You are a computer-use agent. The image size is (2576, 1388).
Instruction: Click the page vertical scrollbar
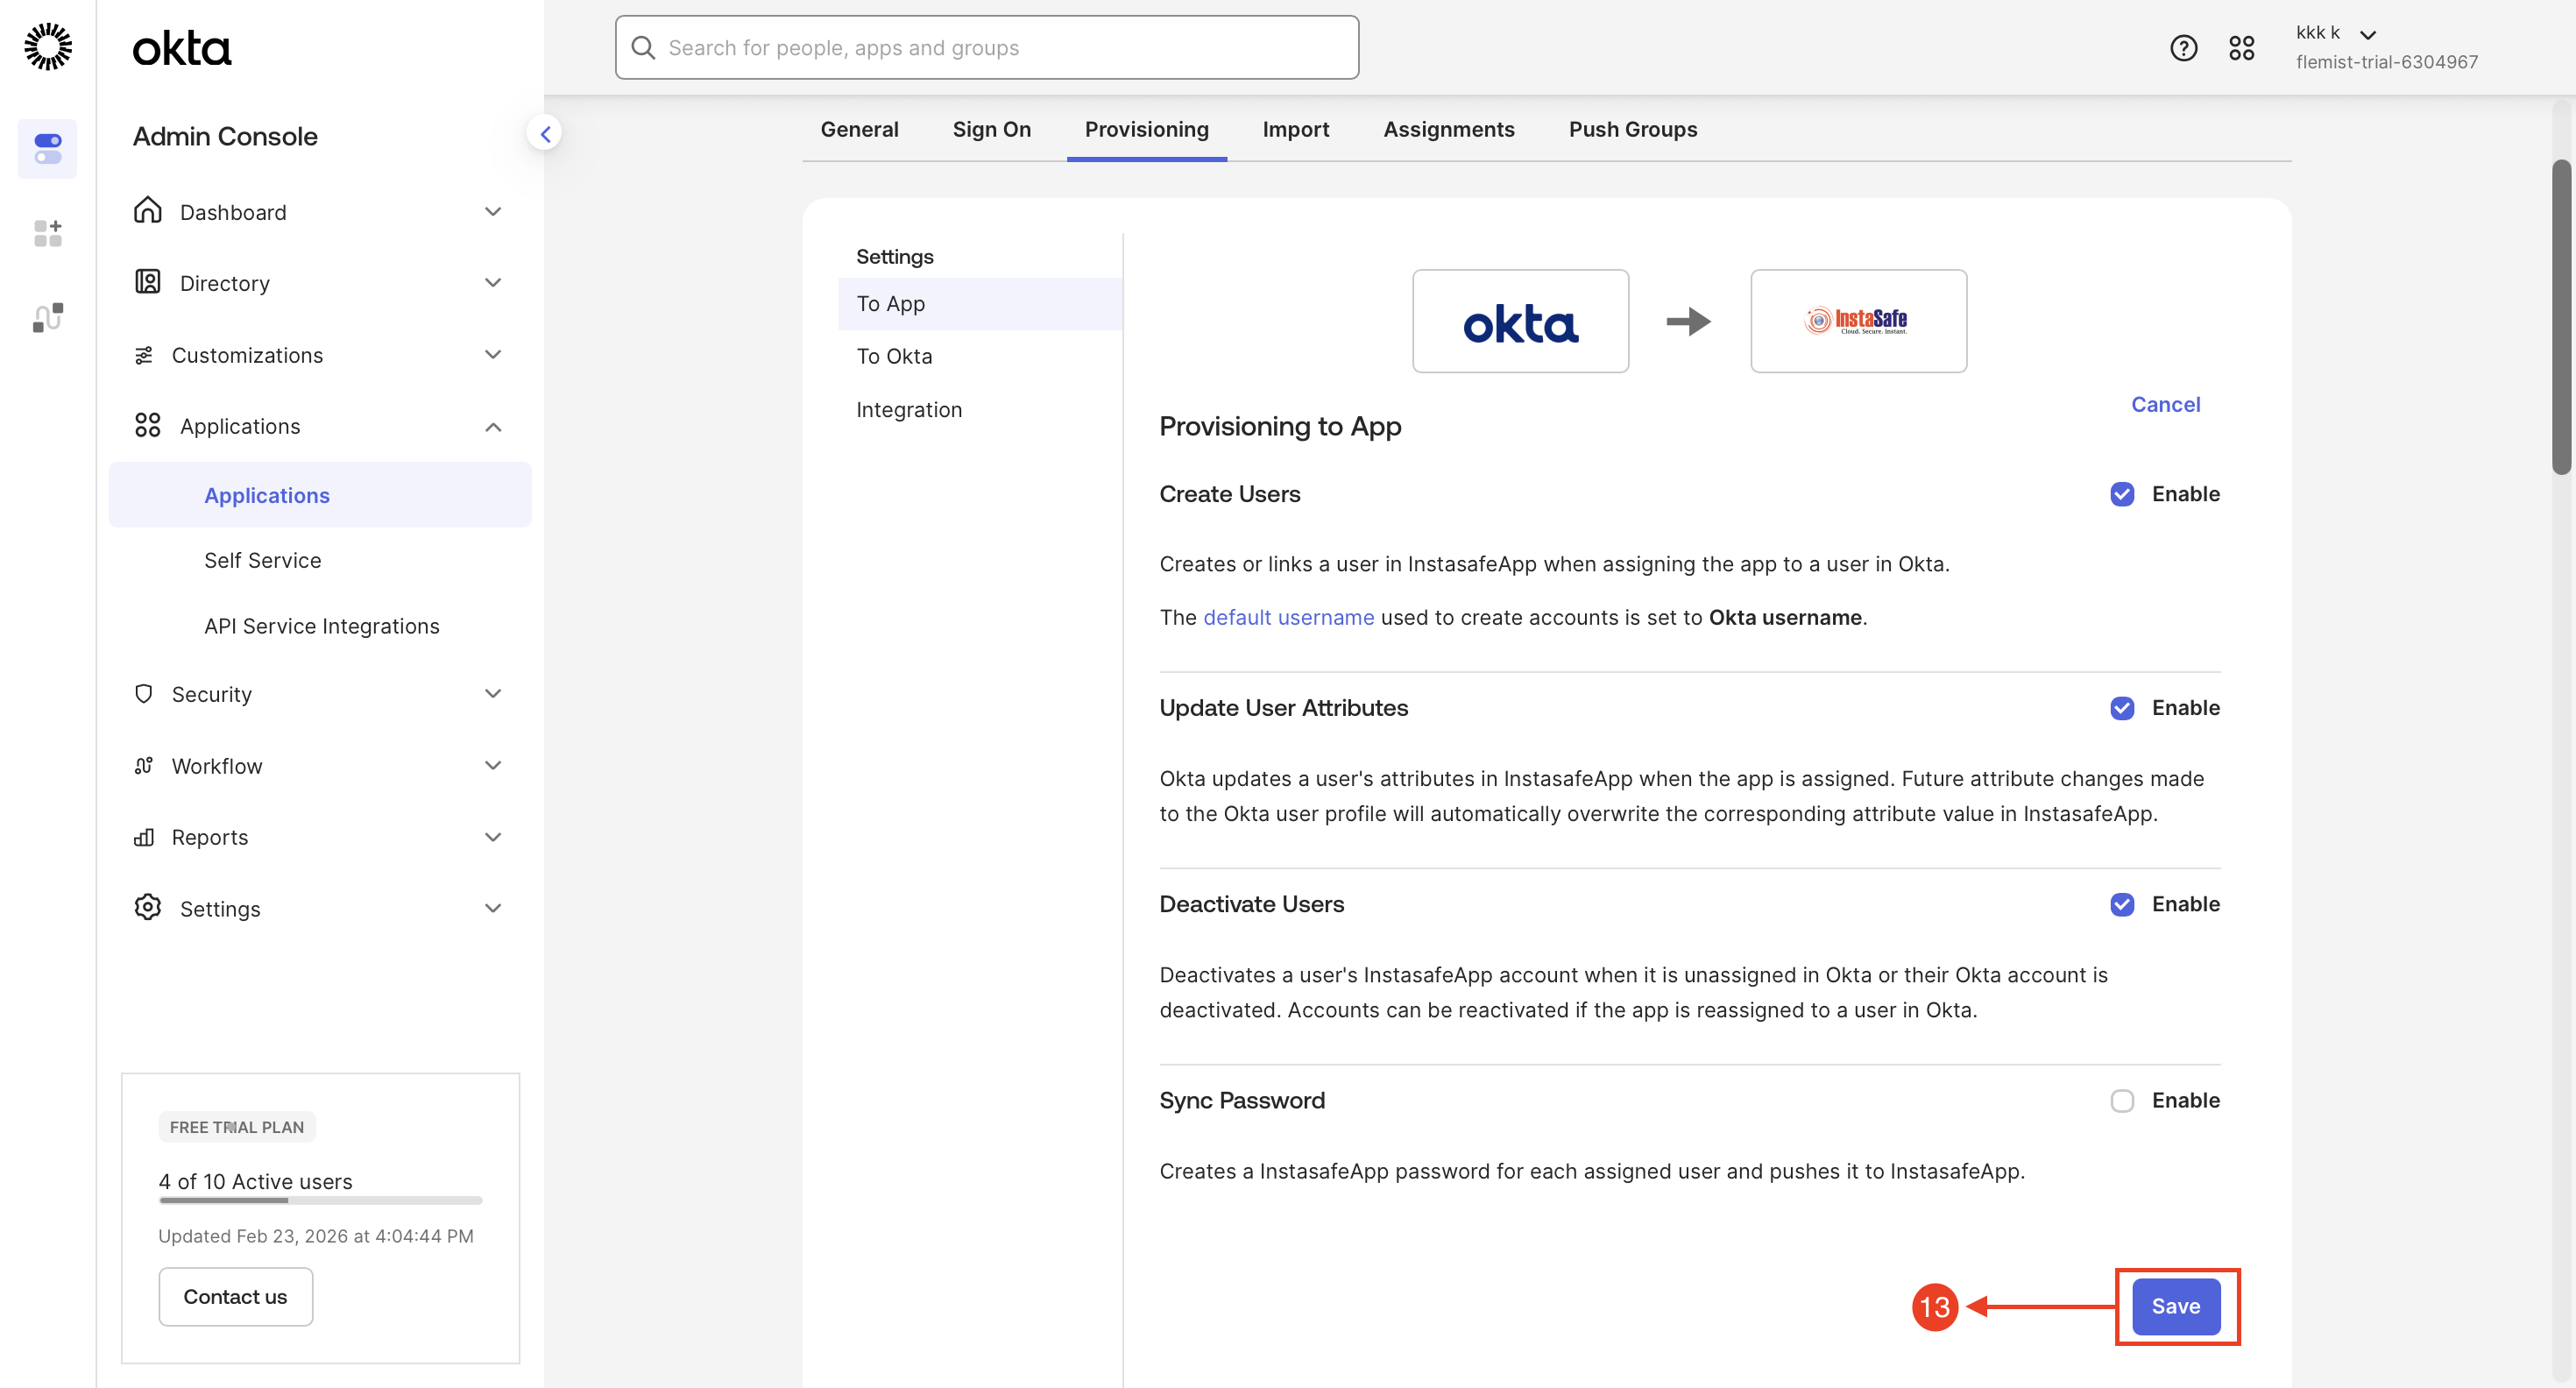tap(2560, 316)
